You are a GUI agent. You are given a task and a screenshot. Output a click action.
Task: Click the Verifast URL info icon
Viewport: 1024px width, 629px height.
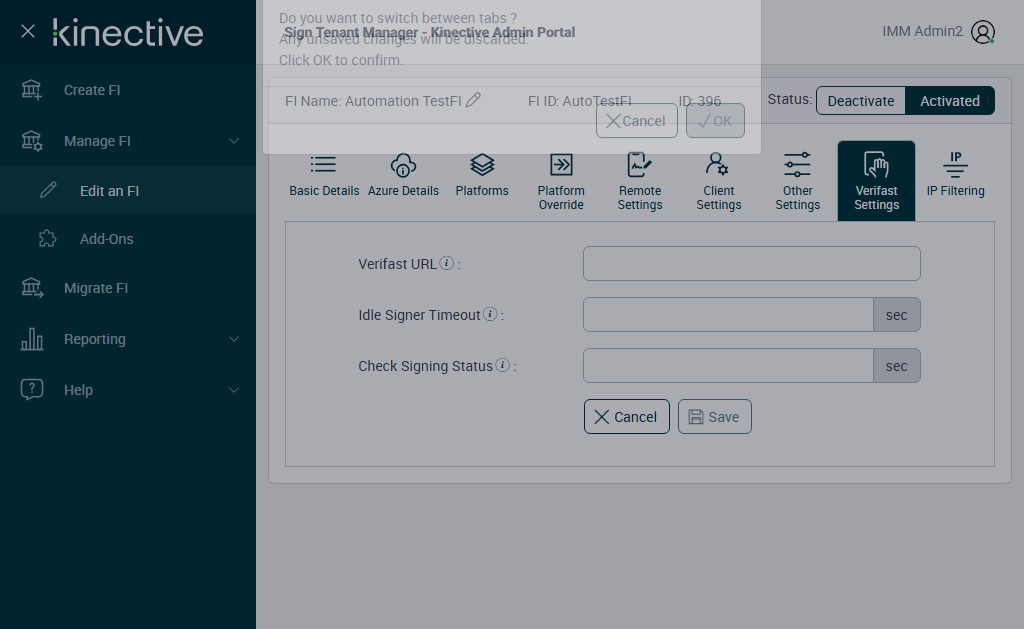447,263
